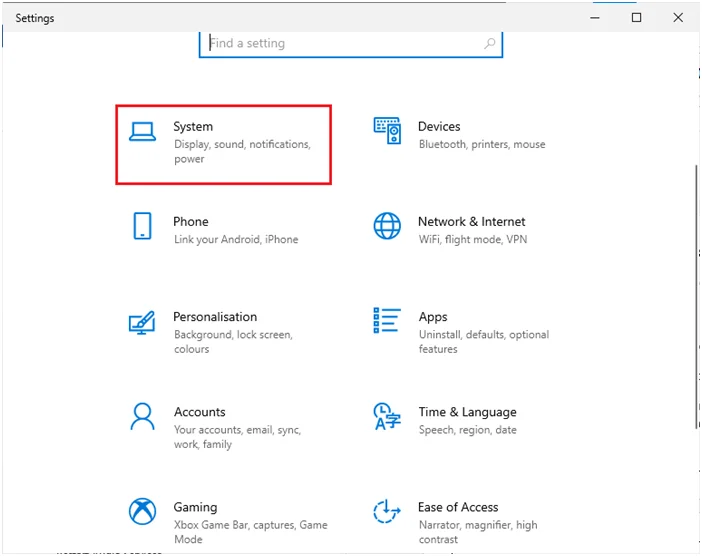Click the Ease of Access icon

pyautogui.click(x=387, y=511)
